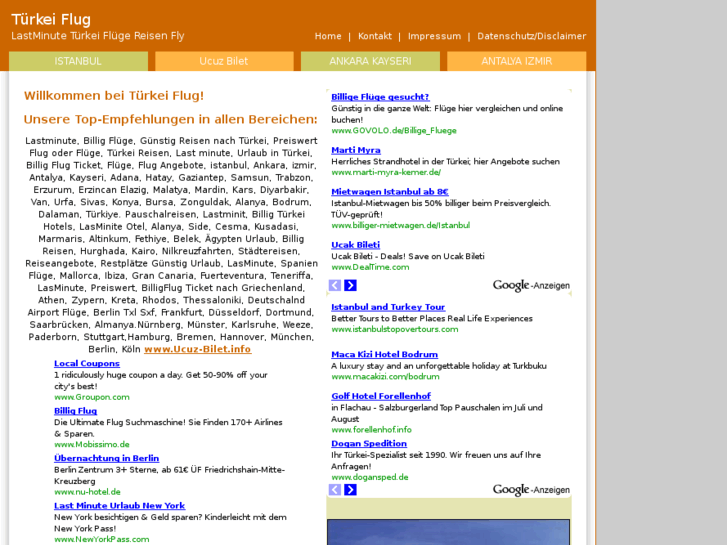Open Local Coupons ad link
727x545 pixels.
pos(87,364)
